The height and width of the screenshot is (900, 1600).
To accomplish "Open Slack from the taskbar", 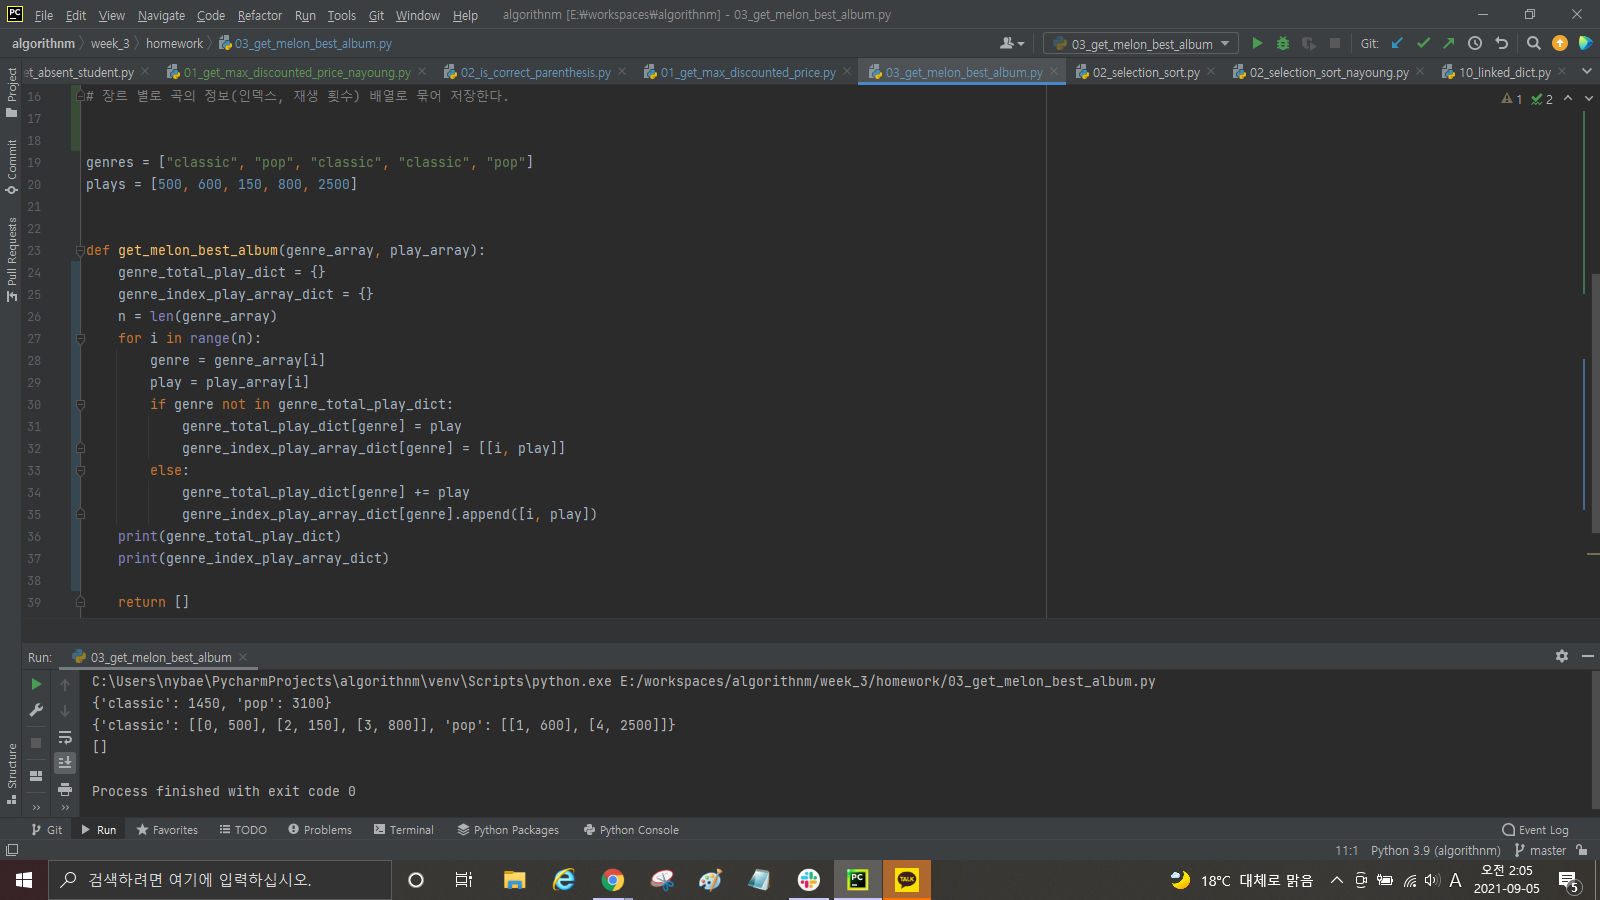I will click(809, 880).
